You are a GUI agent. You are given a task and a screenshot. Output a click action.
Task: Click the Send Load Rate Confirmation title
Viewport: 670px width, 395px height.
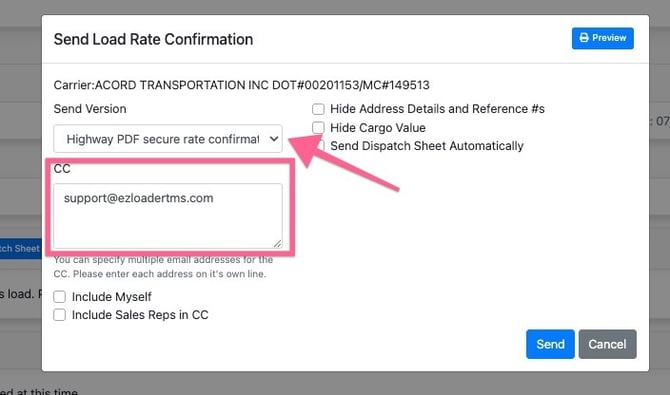[x=153, y=39]
